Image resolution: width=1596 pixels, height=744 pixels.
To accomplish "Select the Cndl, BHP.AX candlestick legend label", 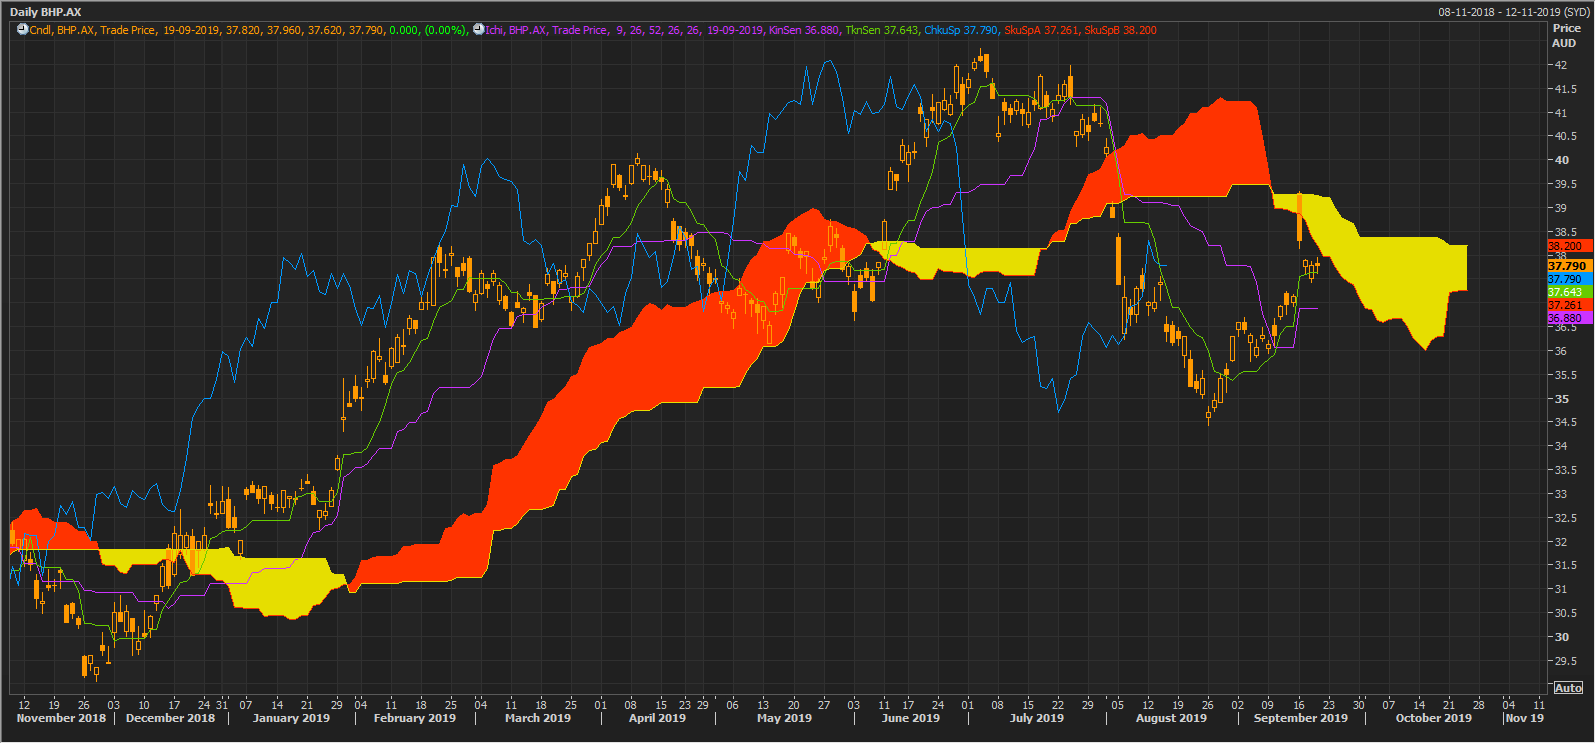I will coord(63,30).
